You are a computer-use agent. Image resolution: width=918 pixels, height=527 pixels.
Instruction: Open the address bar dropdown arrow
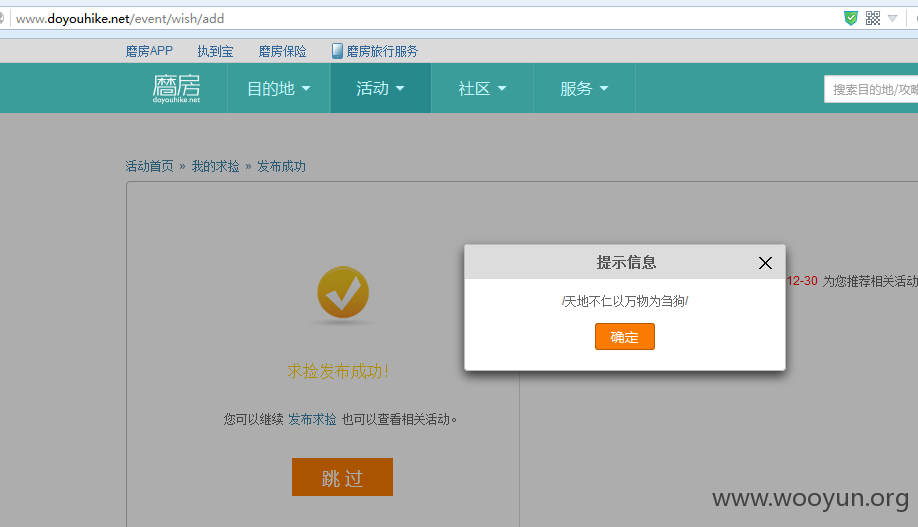coord(892,18)
